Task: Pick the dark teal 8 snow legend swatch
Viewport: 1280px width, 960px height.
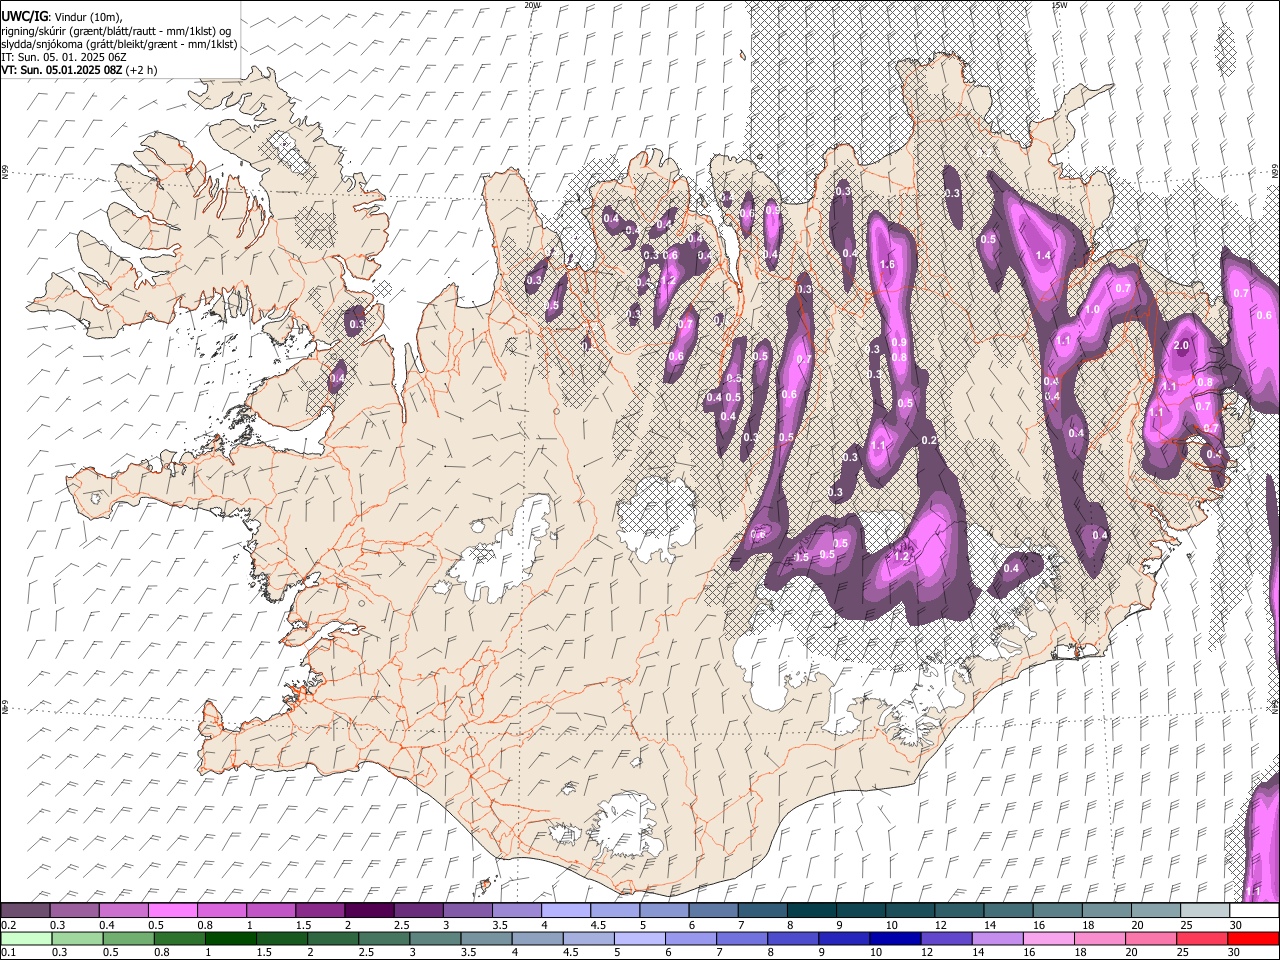Action: (x=812, y=911)
